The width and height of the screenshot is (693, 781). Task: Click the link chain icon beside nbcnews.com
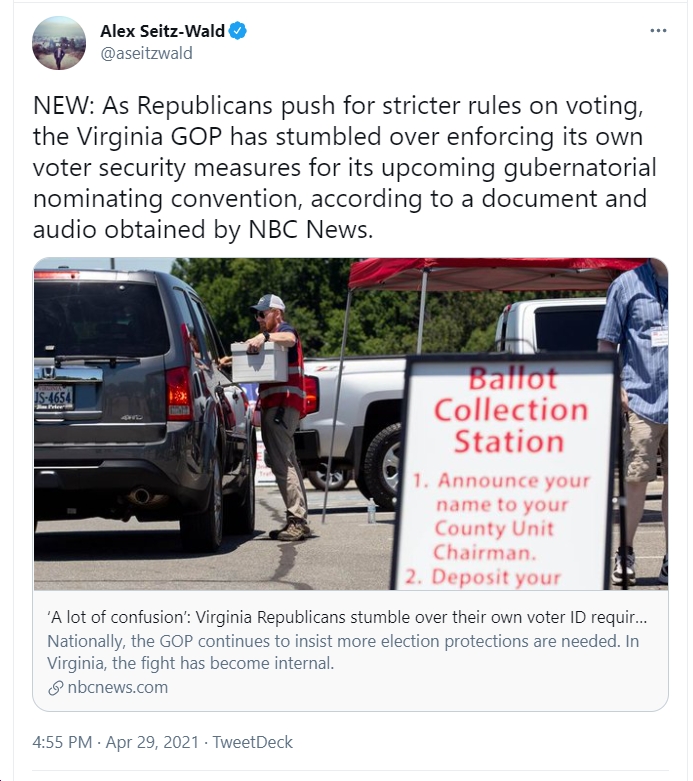click(x=55, y=688)
